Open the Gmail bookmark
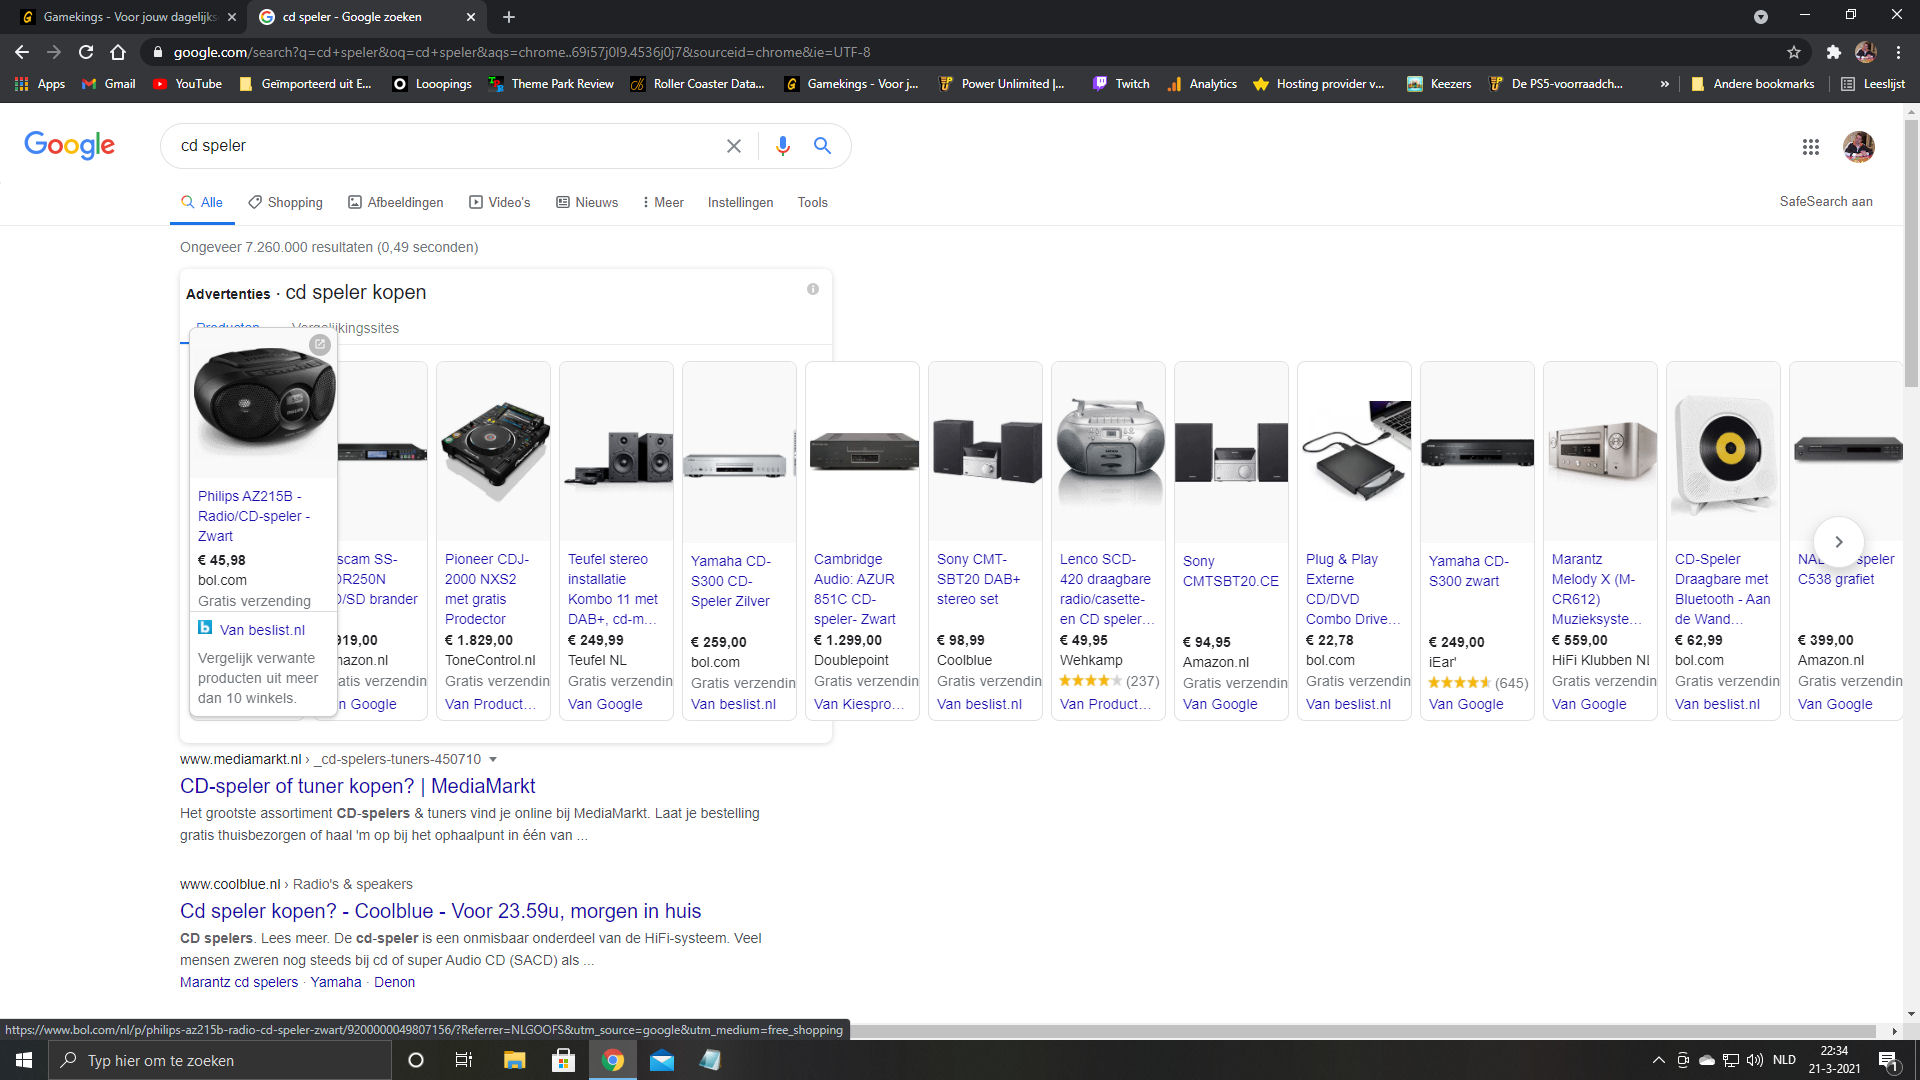1920x1080 pixels. (x=109, y=84)
